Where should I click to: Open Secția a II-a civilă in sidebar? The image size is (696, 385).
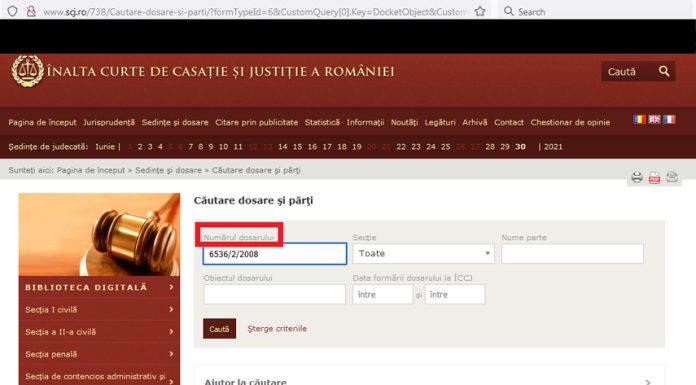(99, 332)
